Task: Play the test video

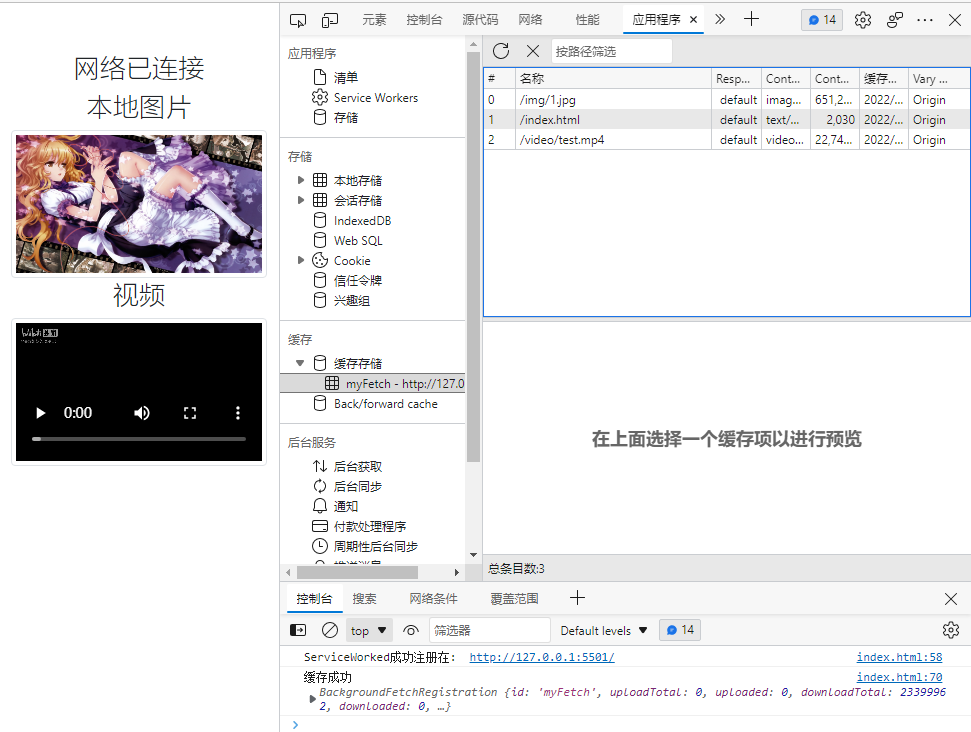Action: point(39,412)
